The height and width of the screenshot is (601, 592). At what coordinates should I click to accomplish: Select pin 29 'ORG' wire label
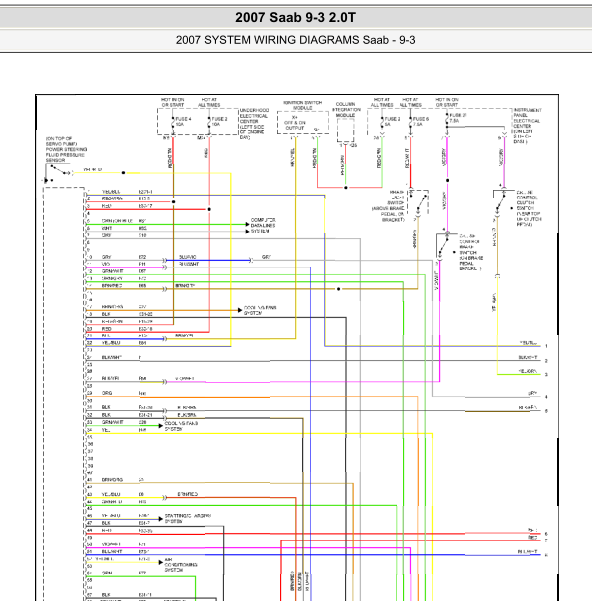pyautogui.click(x=107, y=393)
